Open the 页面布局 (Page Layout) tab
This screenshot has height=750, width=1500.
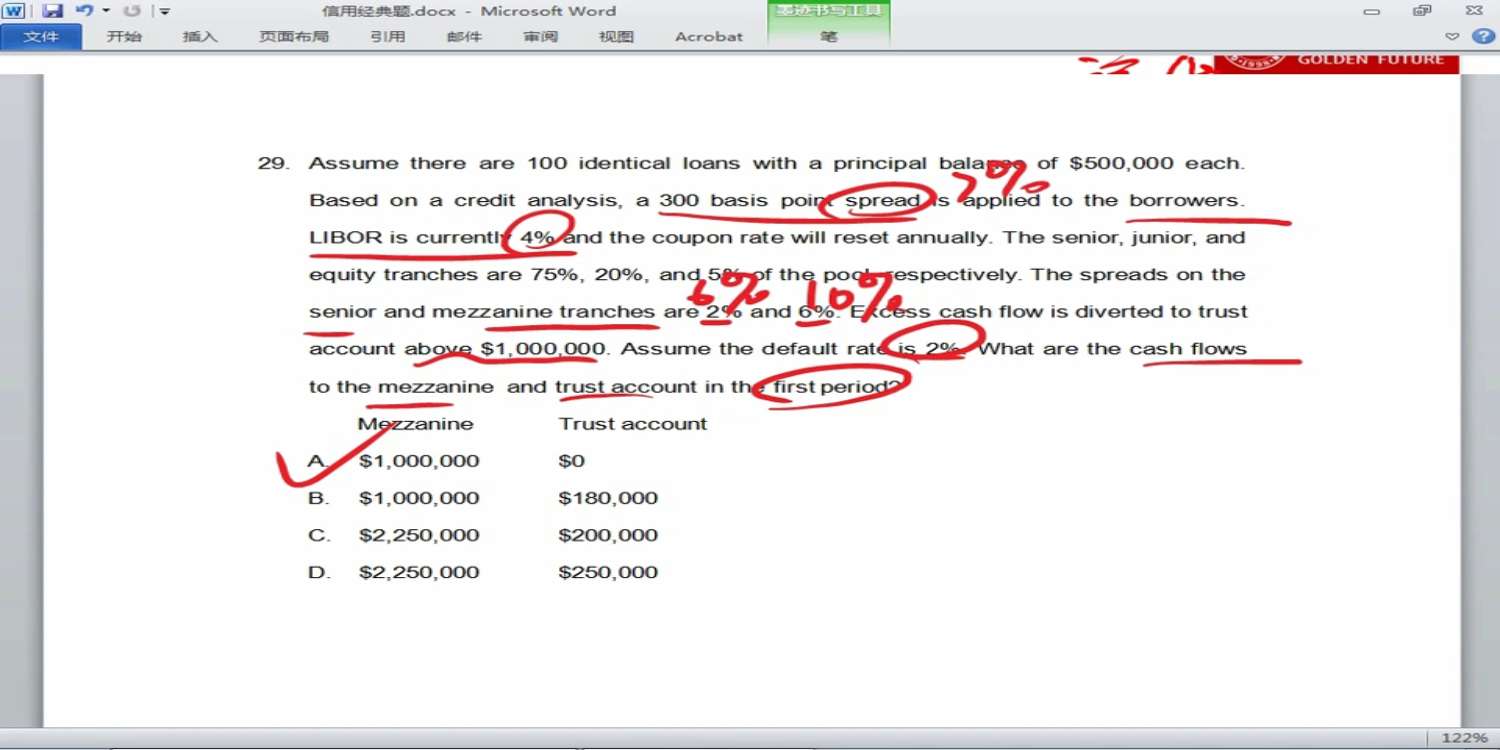294,37
